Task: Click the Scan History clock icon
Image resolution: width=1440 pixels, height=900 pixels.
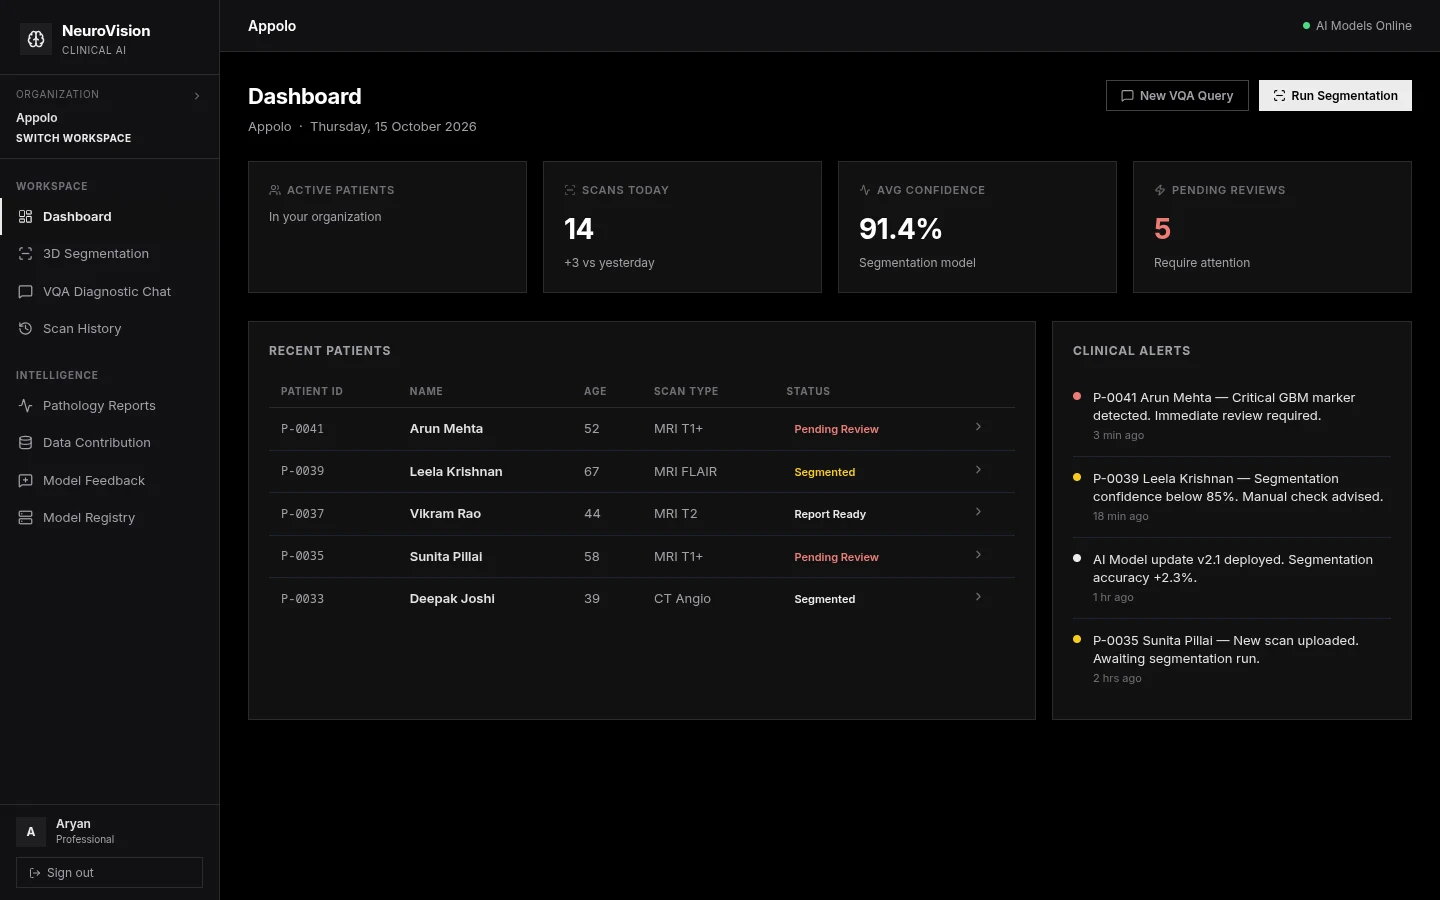Action: [x=26, y=329]
